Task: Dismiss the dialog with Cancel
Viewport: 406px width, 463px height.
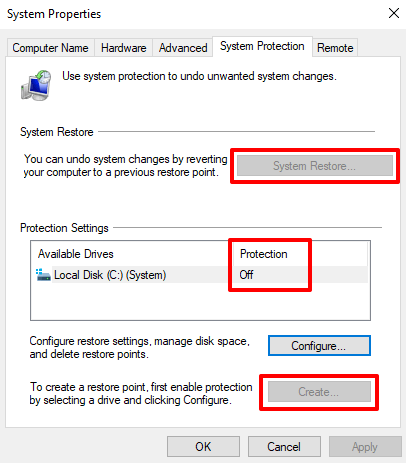Action: pyautogui.click(x=284, y=447)
